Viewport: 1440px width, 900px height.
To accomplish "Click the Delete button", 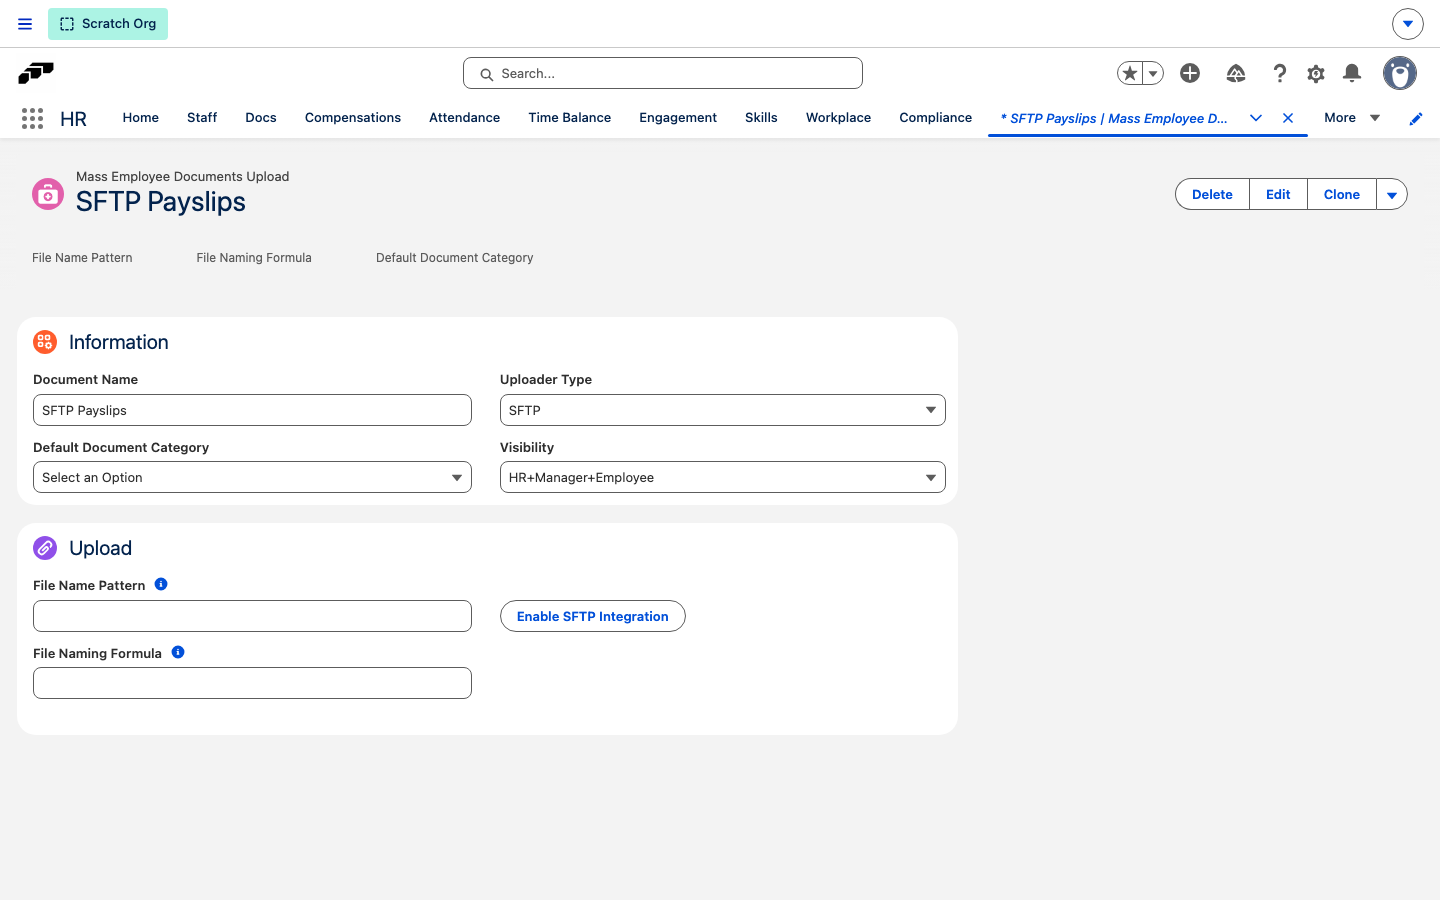I will (x=1212, y=194).
